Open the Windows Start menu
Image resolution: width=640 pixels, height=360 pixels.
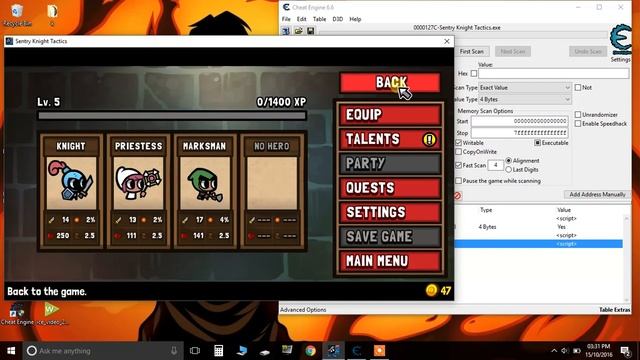click(x=11, y=351)
